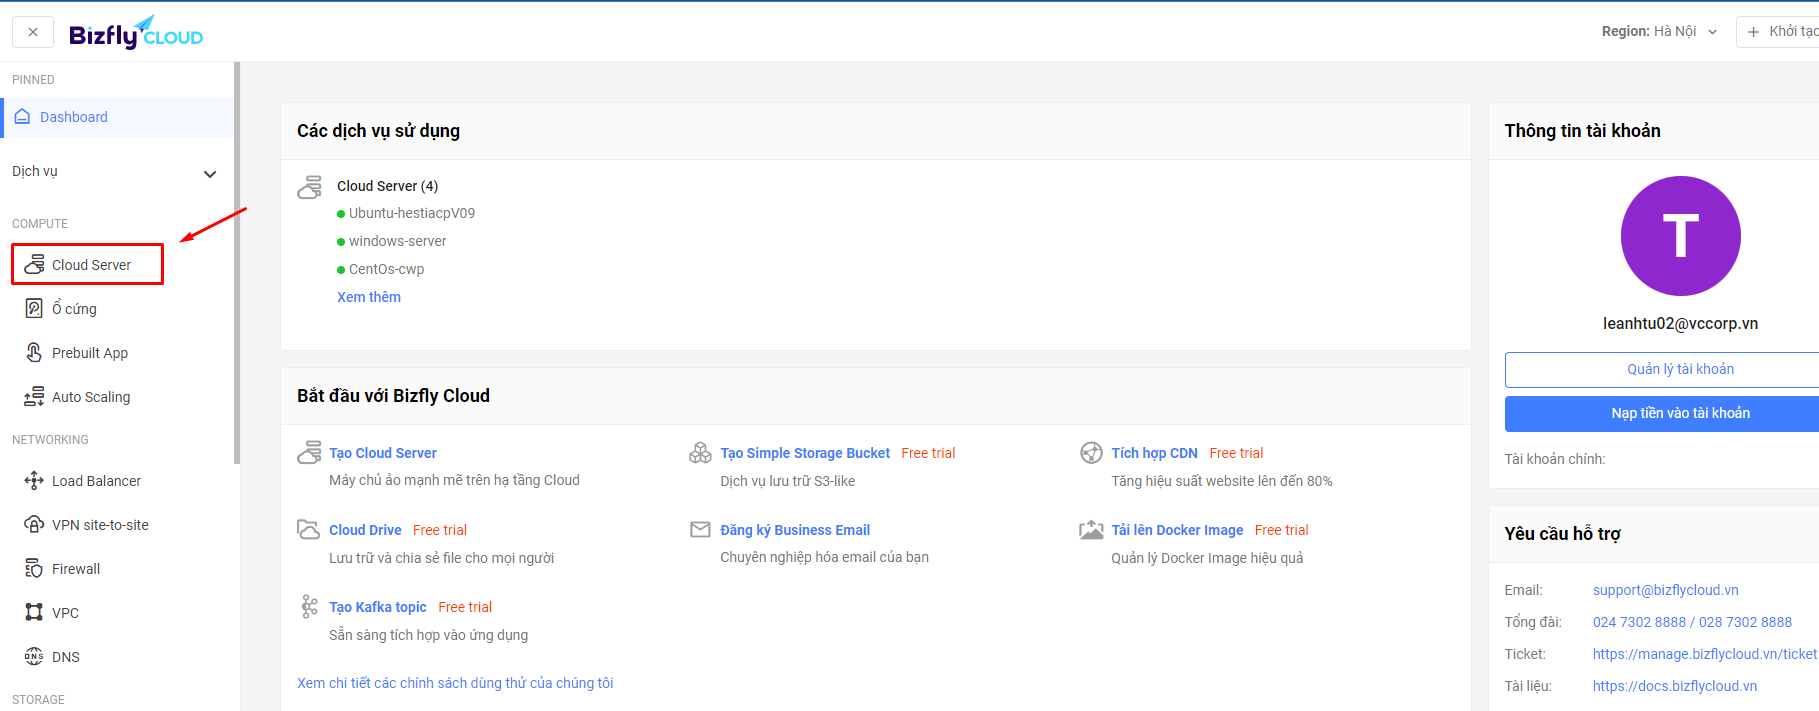Click the leanhtu02@vccorp.vn account email
Screen dimensions: 1819x711
tap(1680, 323)
